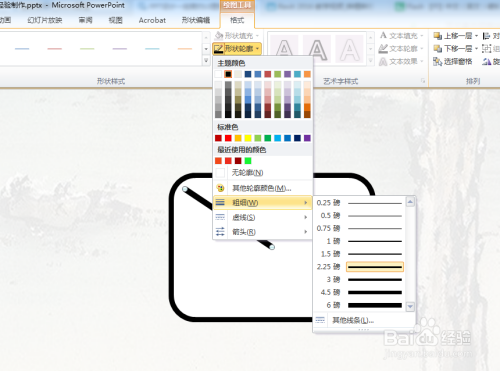Click the More Lines (其他线条) icon
Viewport: 500px width, 371px height.
coord(320,320)
